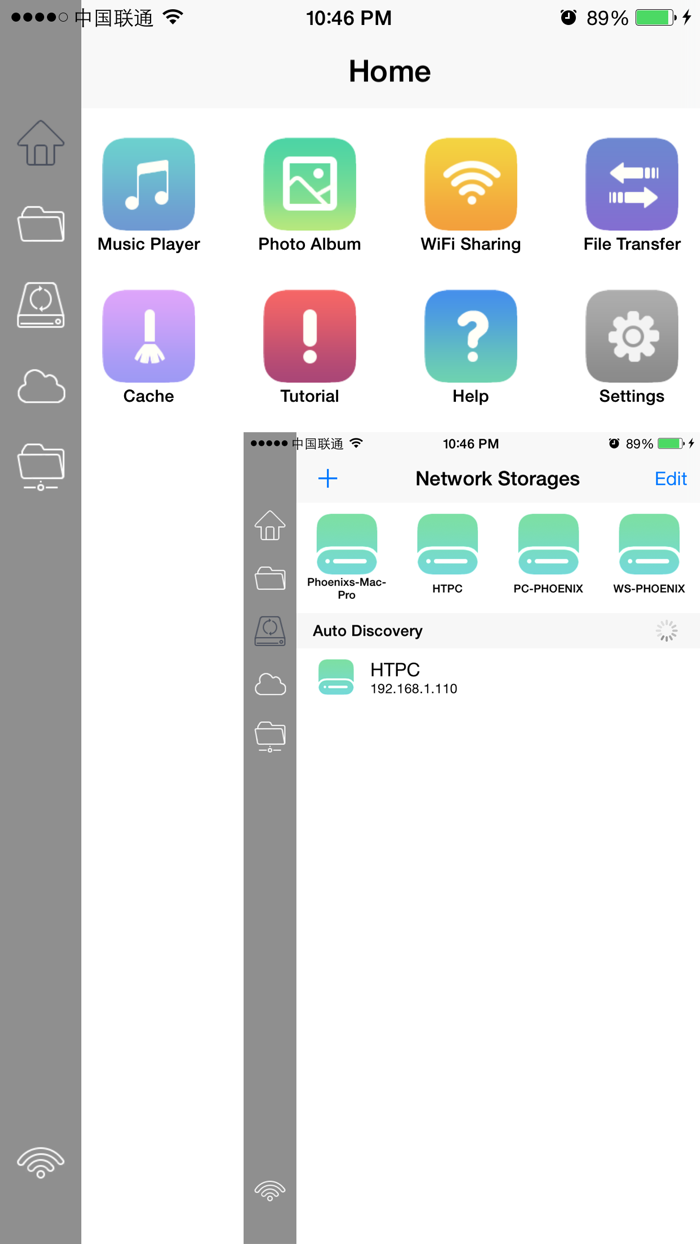Open the Music Player app icon

click(x=148, y=184)
